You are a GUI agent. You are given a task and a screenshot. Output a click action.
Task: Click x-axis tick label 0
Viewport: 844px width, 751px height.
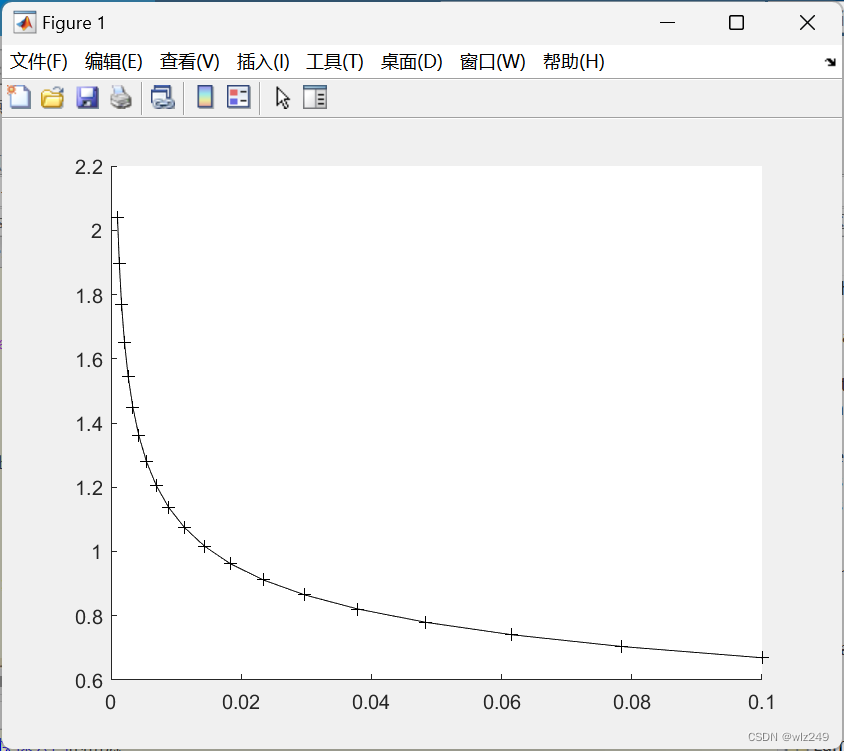[x=110, y=703]
